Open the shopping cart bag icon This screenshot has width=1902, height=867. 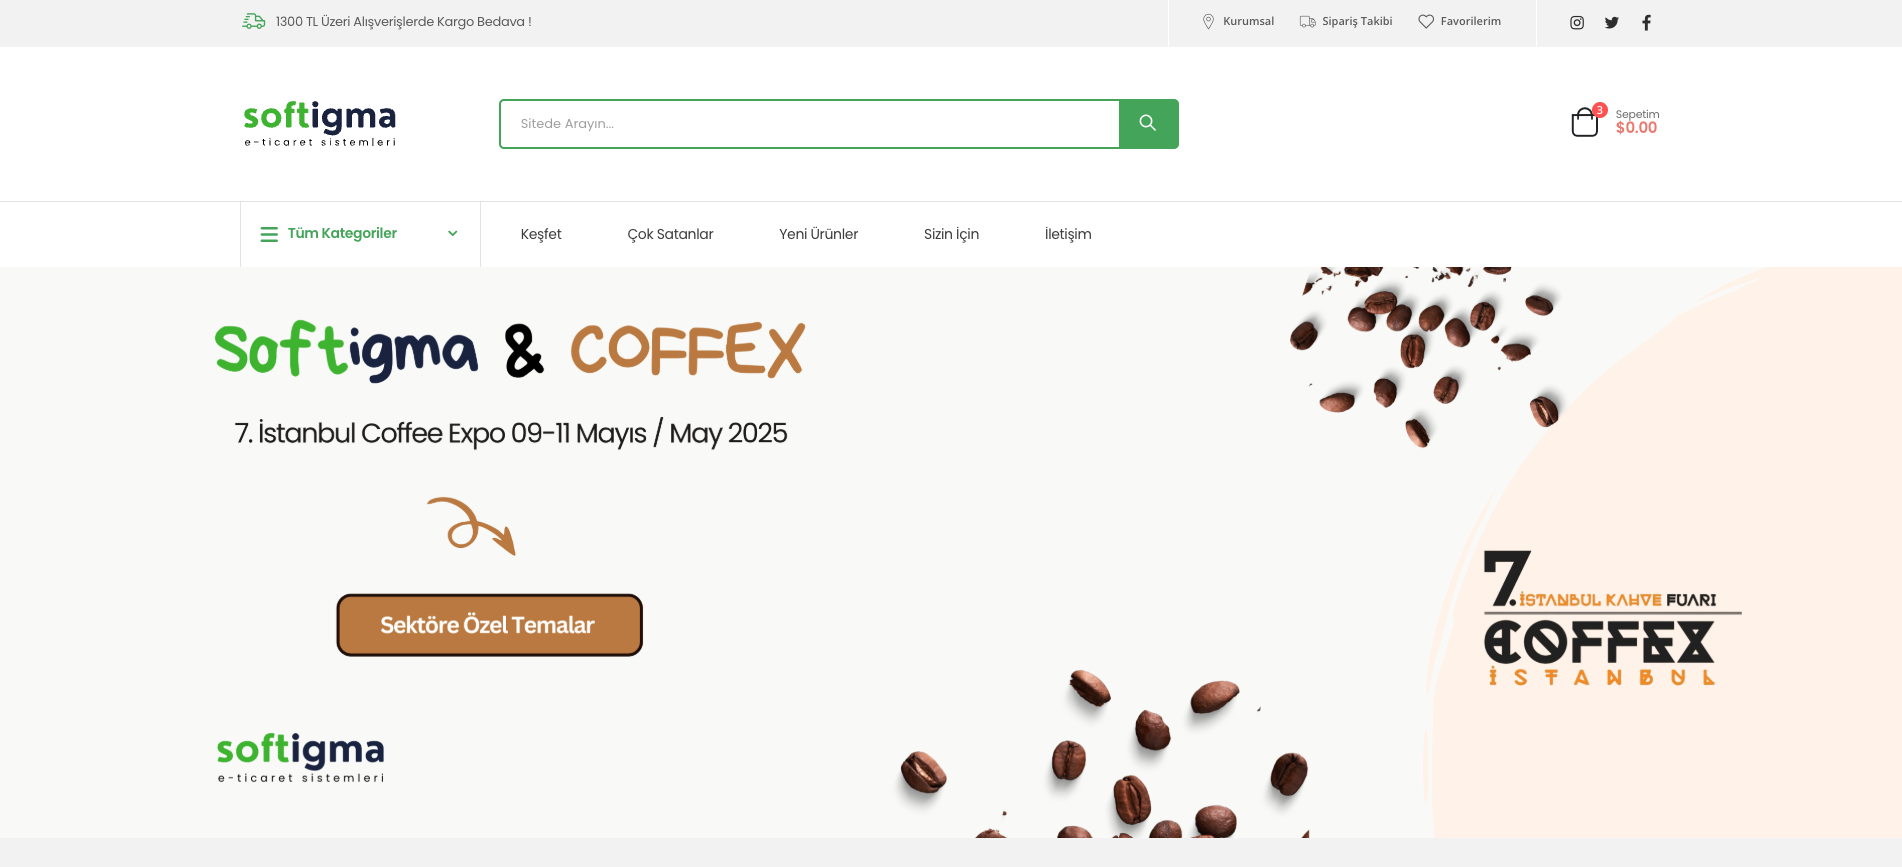click(1585, 123)
